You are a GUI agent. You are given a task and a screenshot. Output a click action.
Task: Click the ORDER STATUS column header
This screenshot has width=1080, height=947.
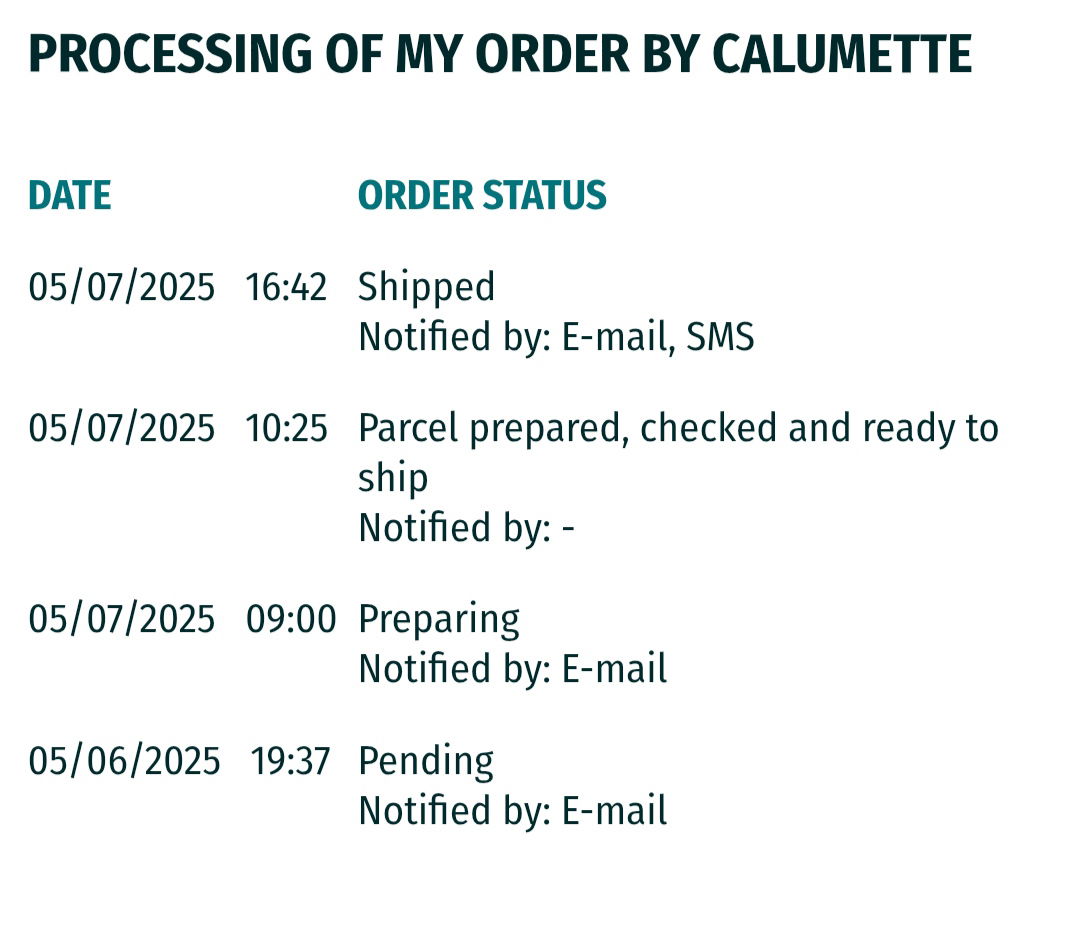(482, 196)
